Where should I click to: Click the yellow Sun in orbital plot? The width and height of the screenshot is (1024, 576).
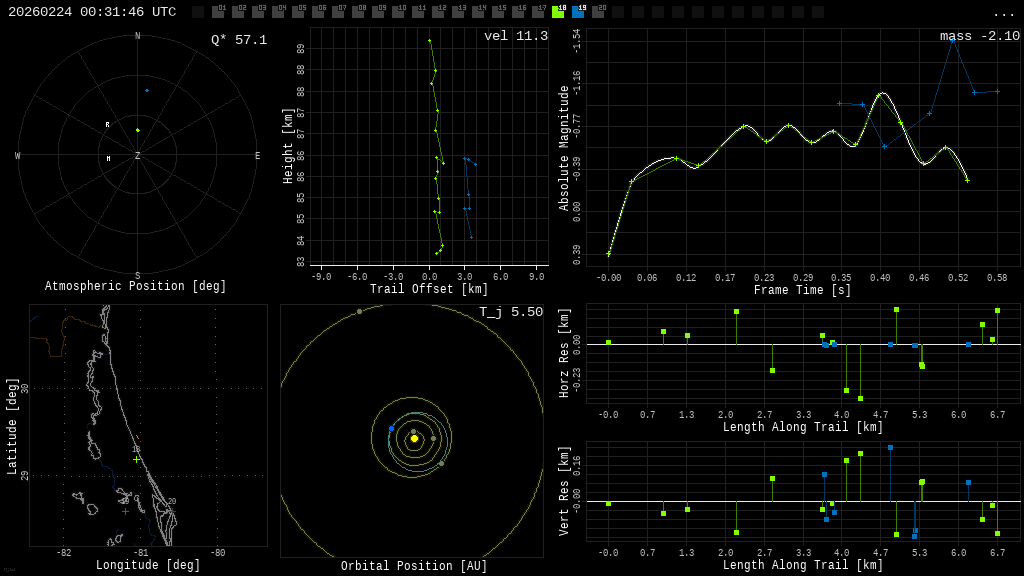414,438
